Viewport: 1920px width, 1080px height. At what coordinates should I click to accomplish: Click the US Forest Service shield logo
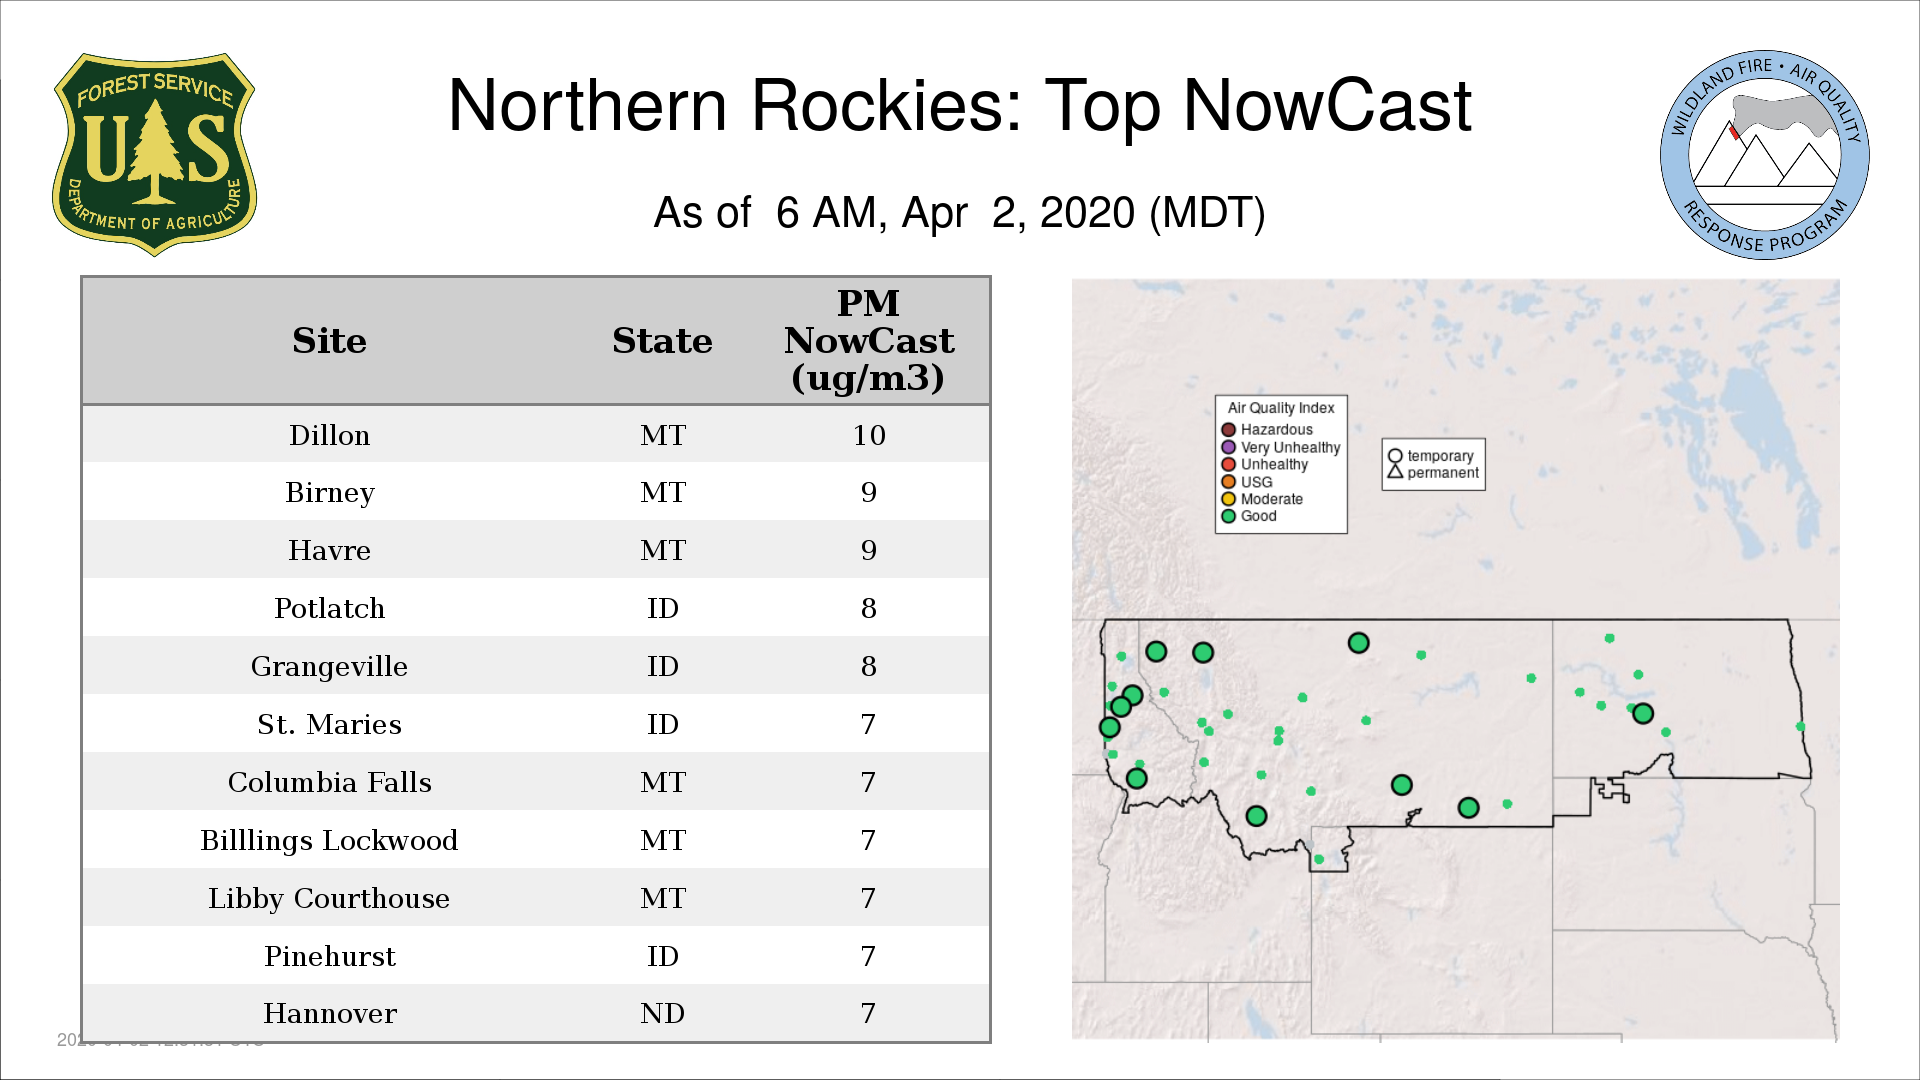154,155
